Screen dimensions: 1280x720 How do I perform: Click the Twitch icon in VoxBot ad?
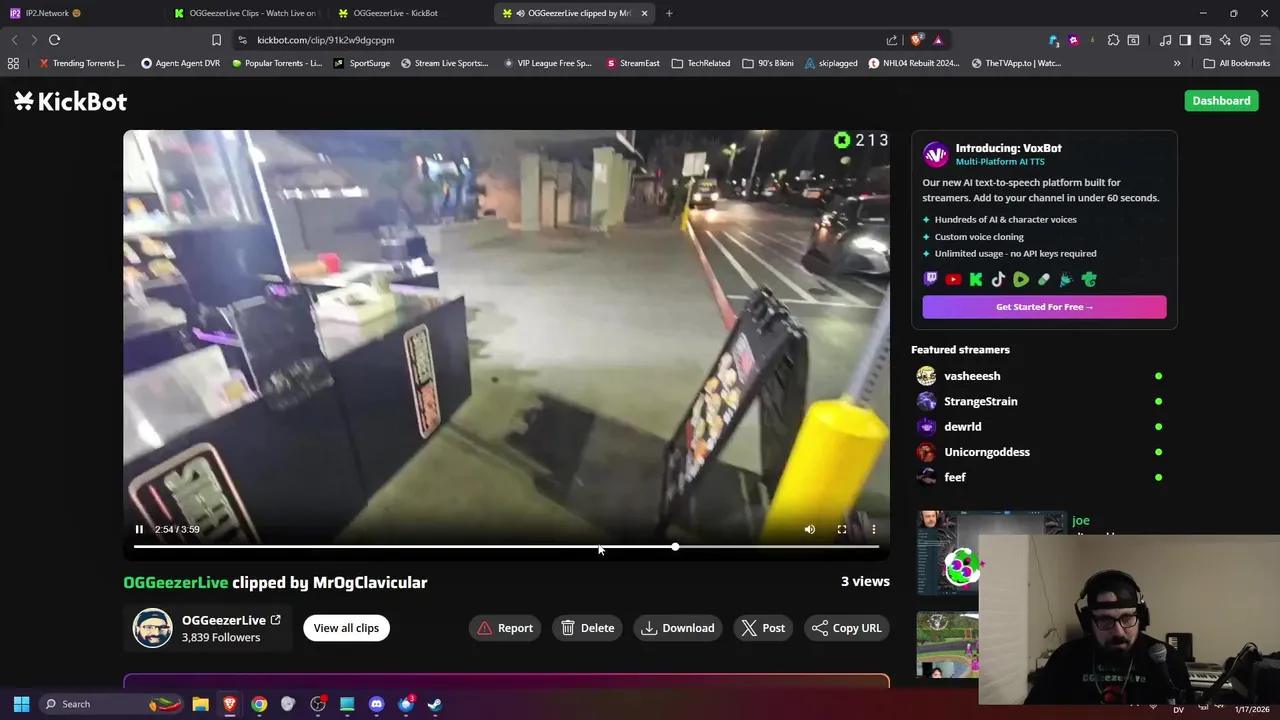pos(931,280)
